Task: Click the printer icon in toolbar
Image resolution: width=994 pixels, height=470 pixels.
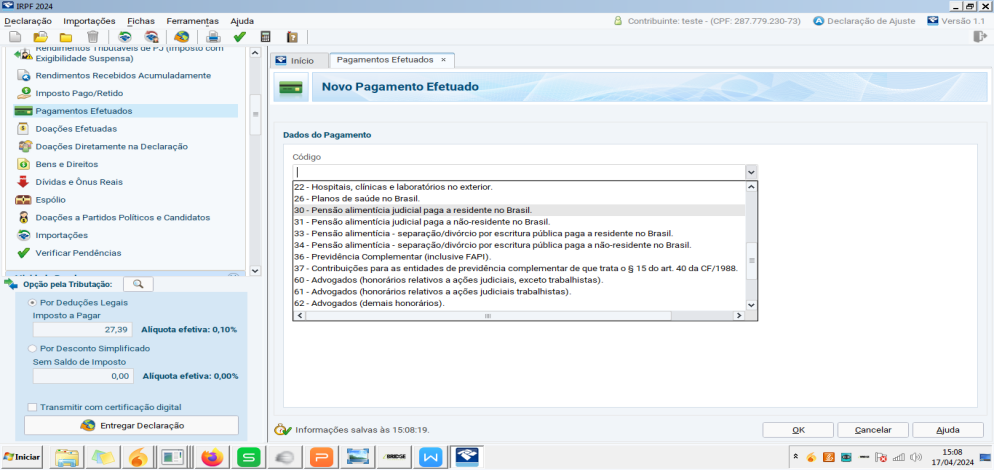Action: (x=213, y=37)
